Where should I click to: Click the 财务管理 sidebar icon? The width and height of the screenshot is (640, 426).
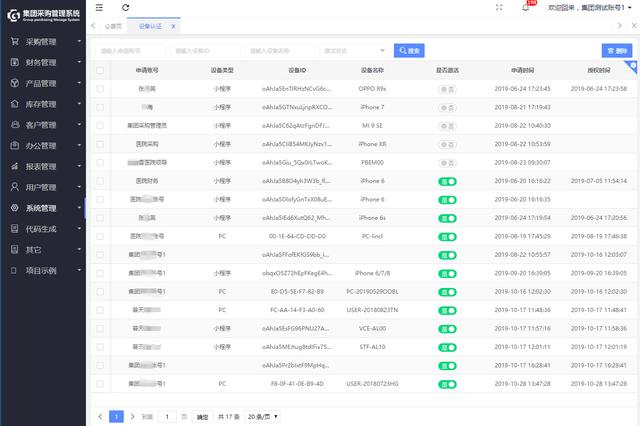click(13, 62)
